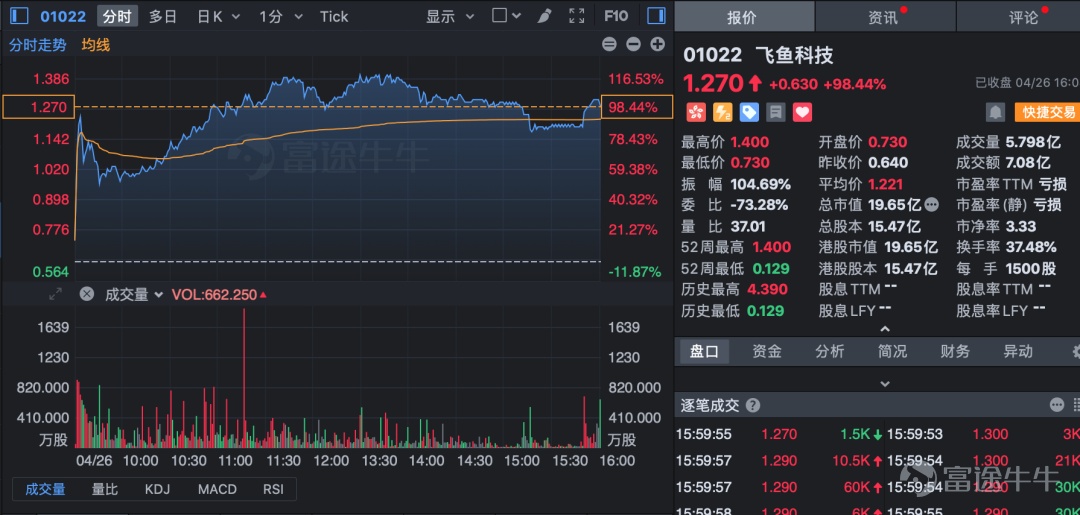Switch to the 分析 tab
Viewport: 1080px width, 515px height.
pos(829,352)
